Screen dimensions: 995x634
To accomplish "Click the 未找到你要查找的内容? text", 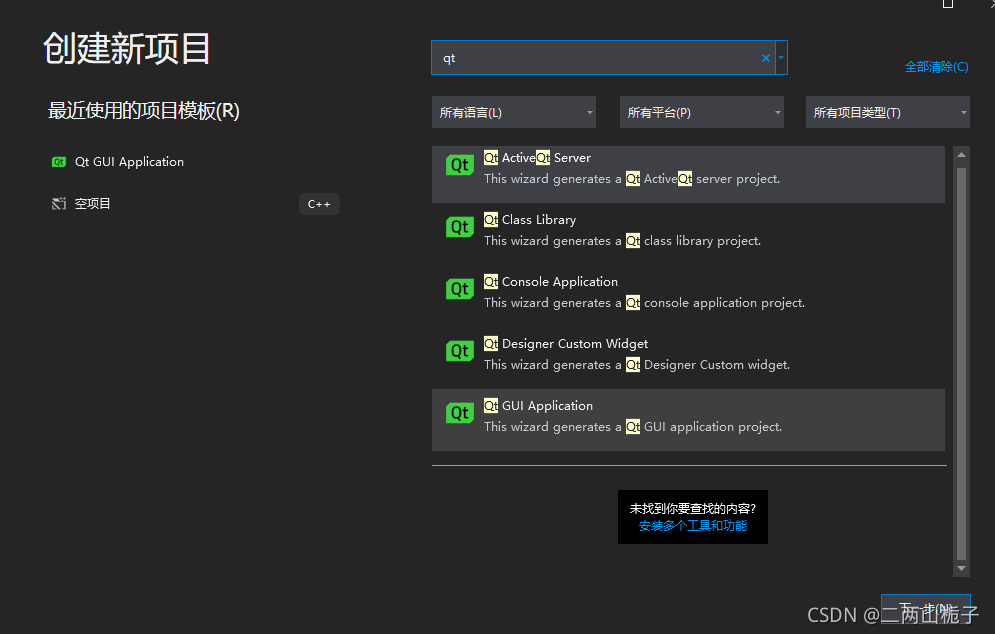I will 692,508.
